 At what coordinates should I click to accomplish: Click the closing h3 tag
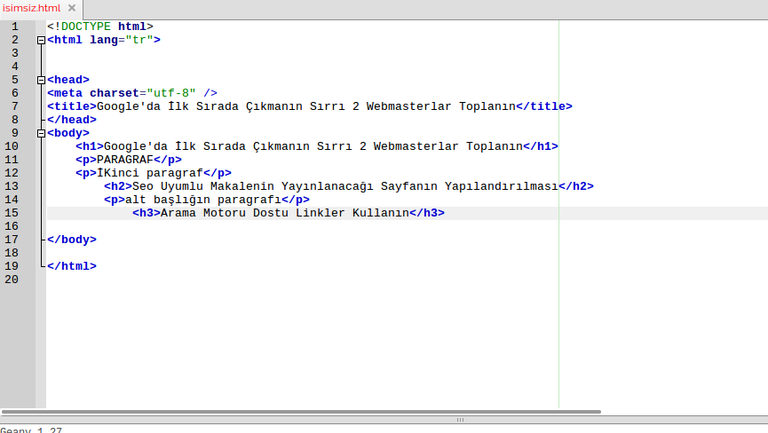click(x=427, y=213)
